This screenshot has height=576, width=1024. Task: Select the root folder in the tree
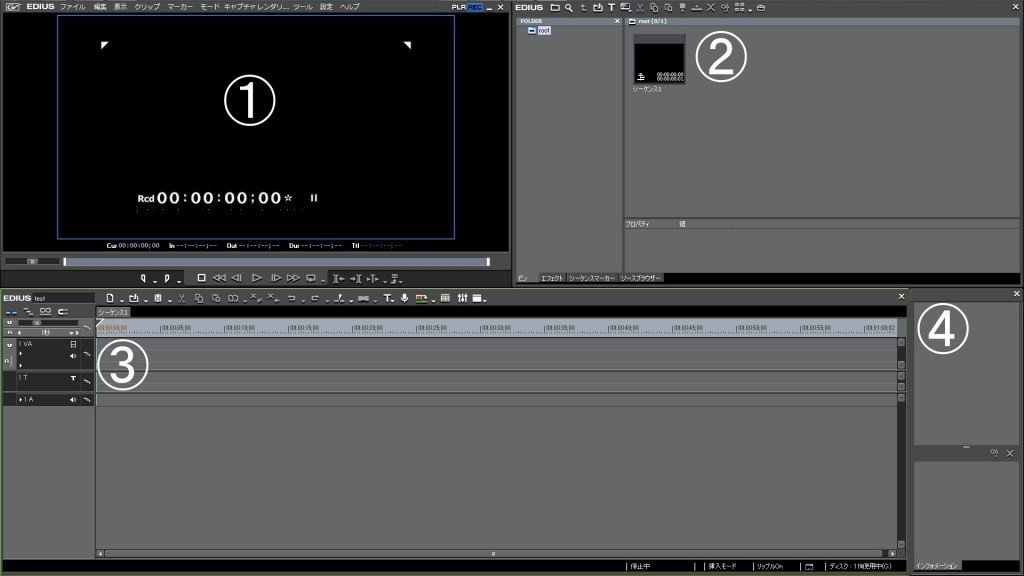(x=543, y=30)
